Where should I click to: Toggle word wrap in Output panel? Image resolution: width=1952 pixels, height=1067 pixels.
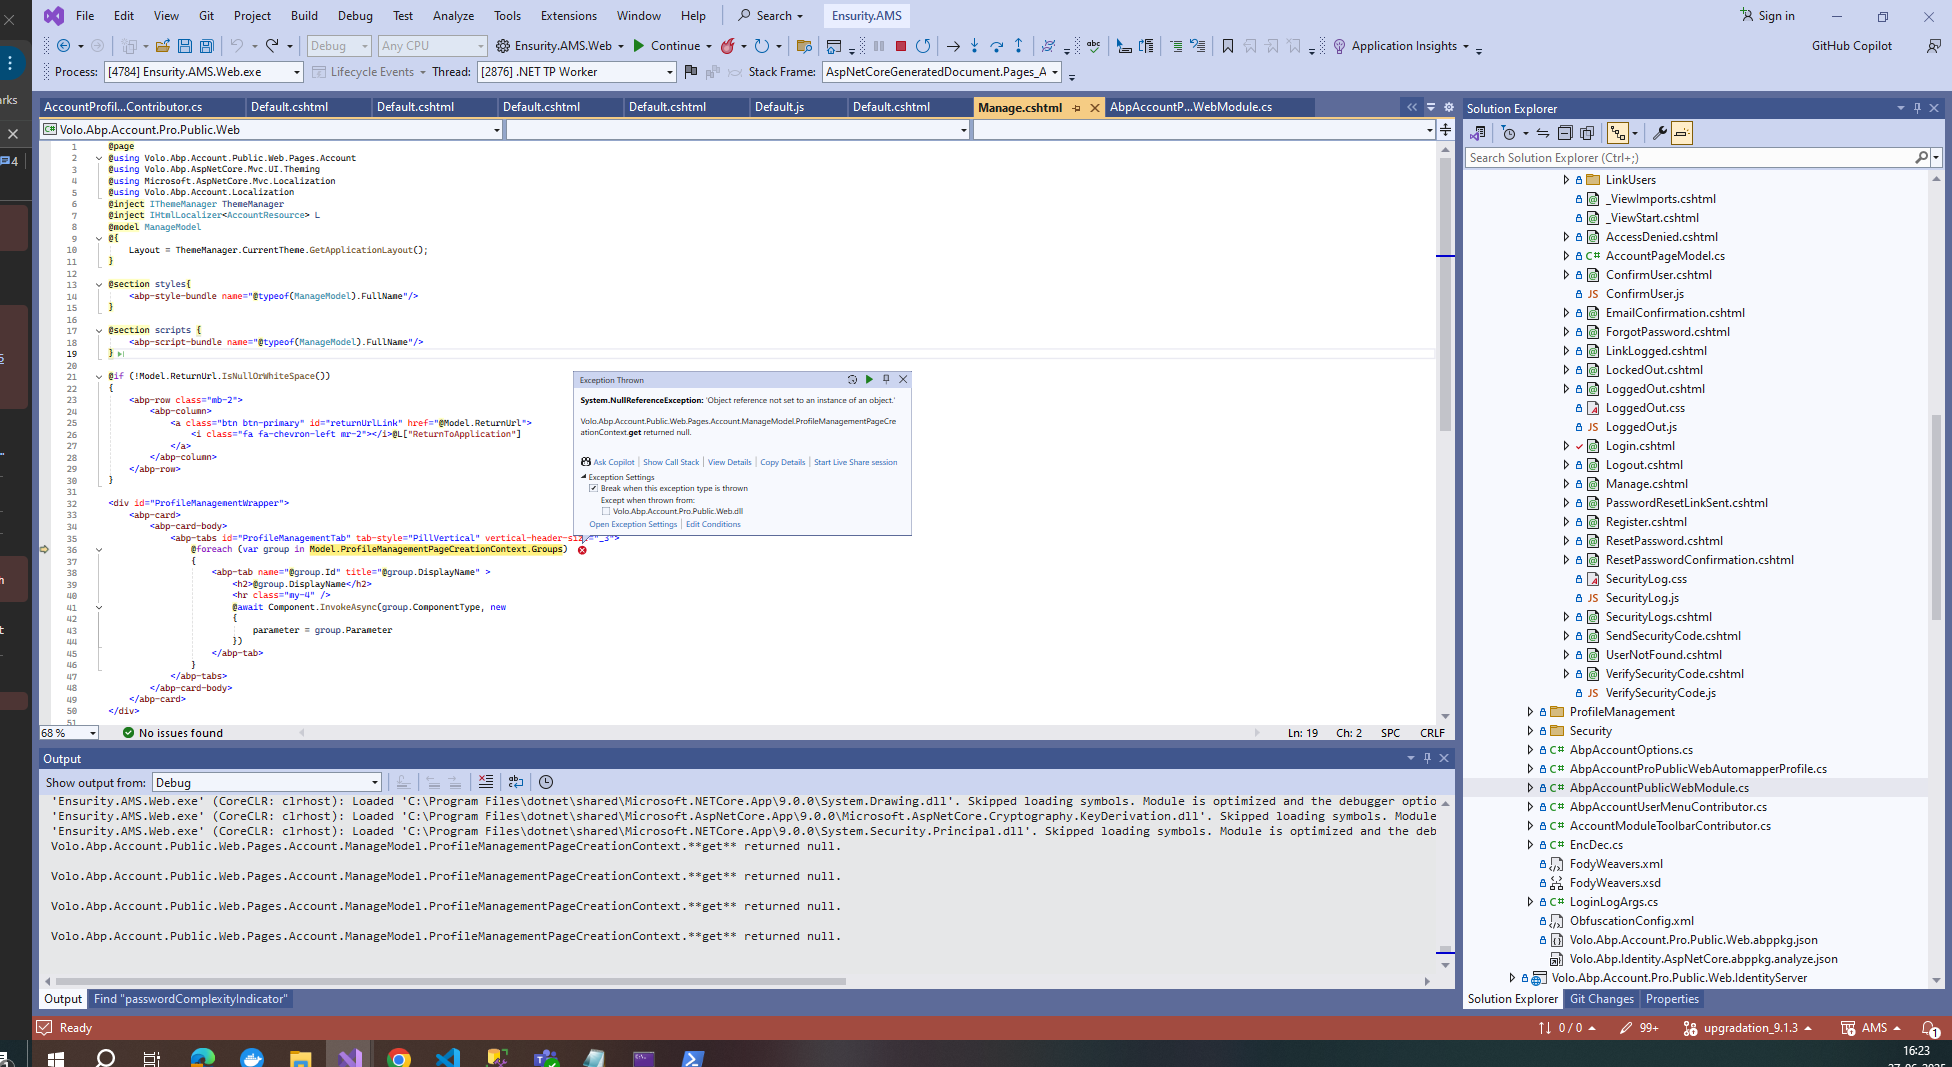tap(516, 782)
